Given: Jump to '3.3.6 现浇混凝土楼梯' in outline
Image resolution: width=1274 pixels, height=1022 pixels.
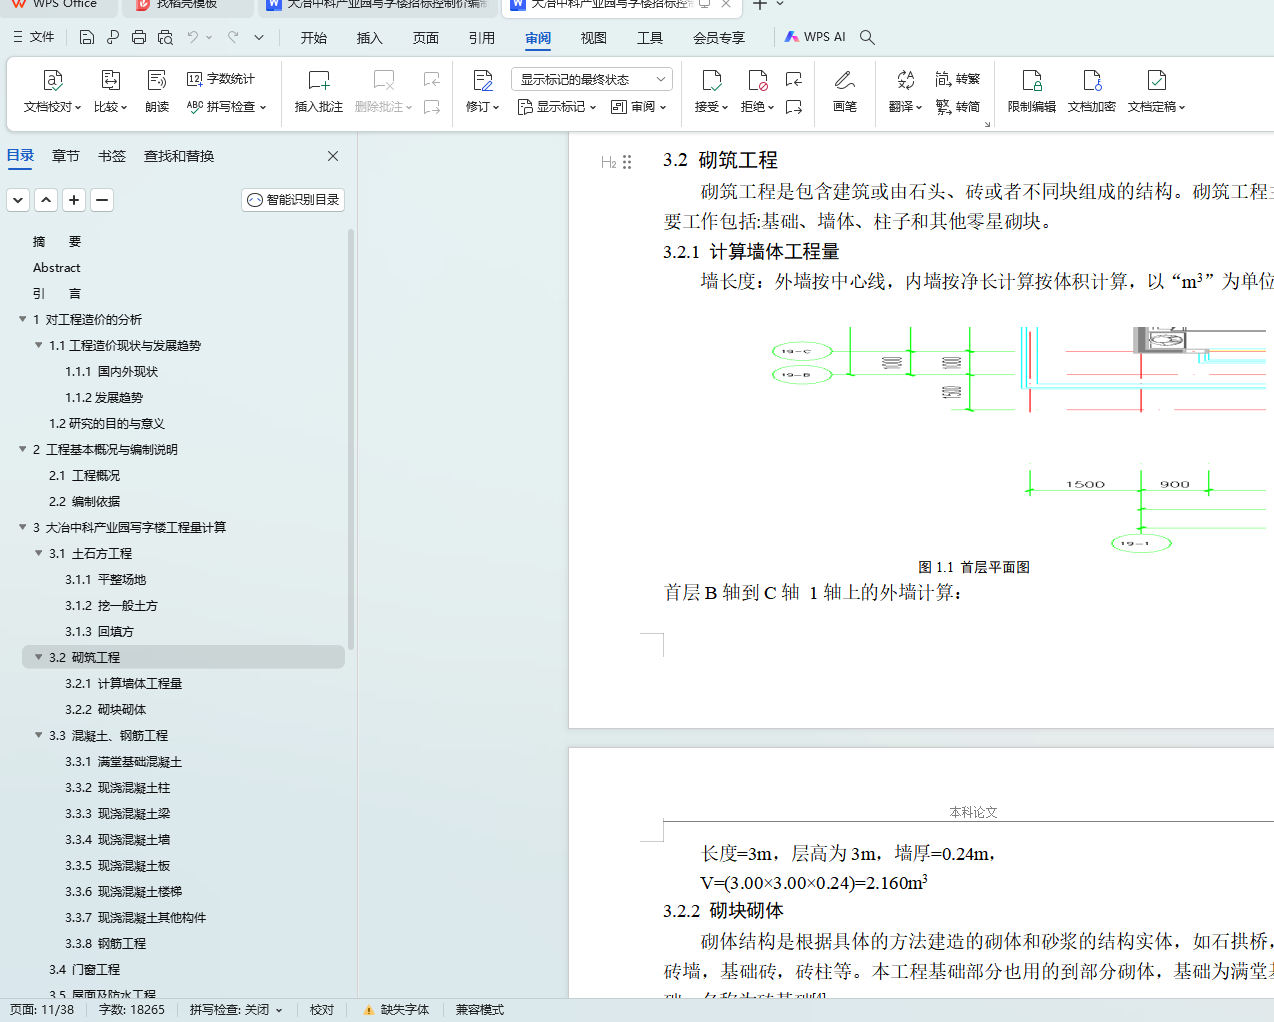Looking at the screenshot, I should click(124, 891).
